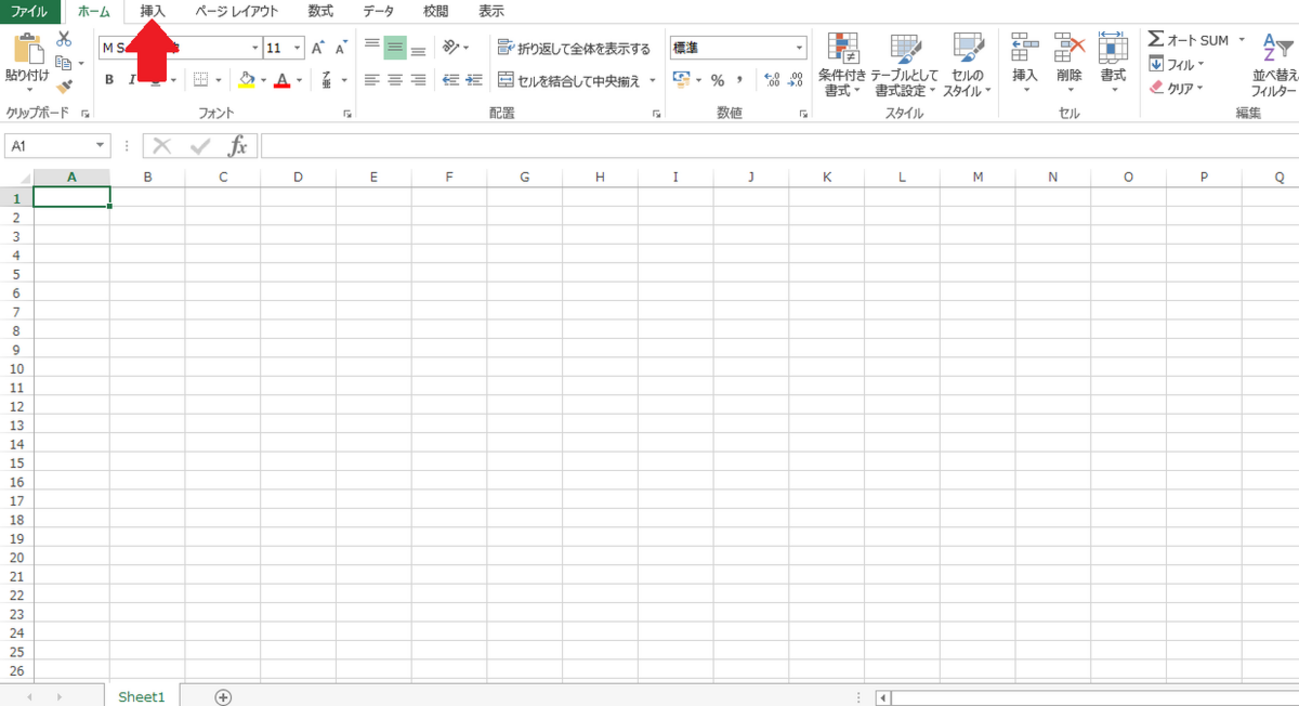The image size is (1299, 706).
Task: Toggle top vertical alignment
Action: [x=372, y=46]
